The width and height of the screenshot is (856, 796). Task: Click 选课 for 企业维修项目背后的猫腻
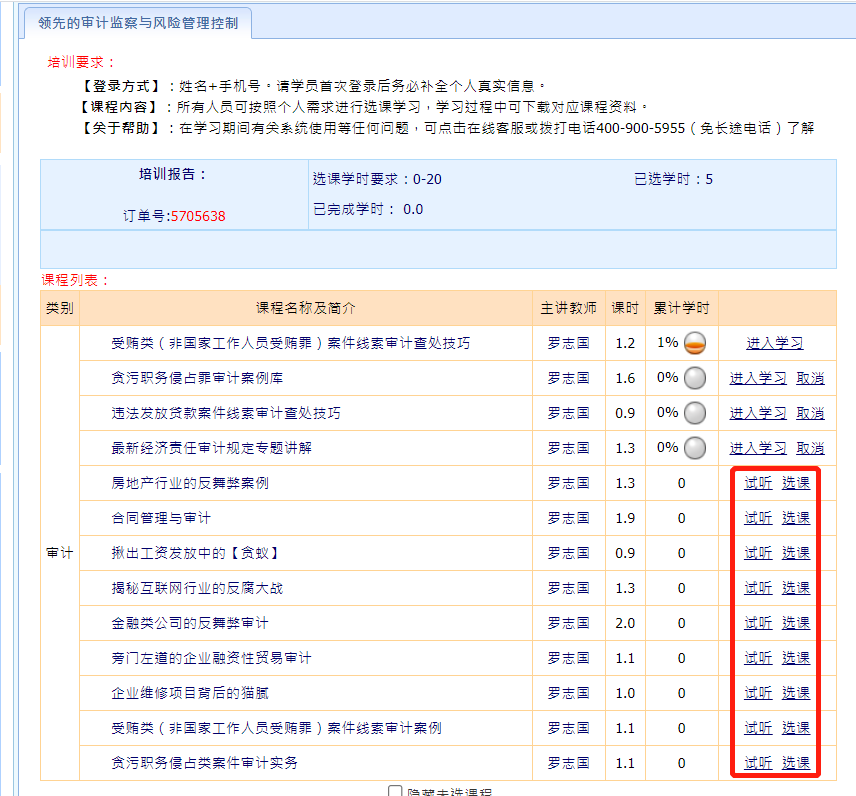[x=796, y=693]
